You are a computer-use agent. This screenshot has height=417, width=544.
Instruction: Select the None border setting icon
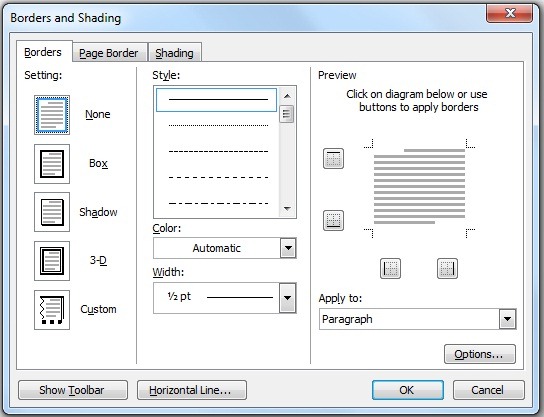pos(52,115)
